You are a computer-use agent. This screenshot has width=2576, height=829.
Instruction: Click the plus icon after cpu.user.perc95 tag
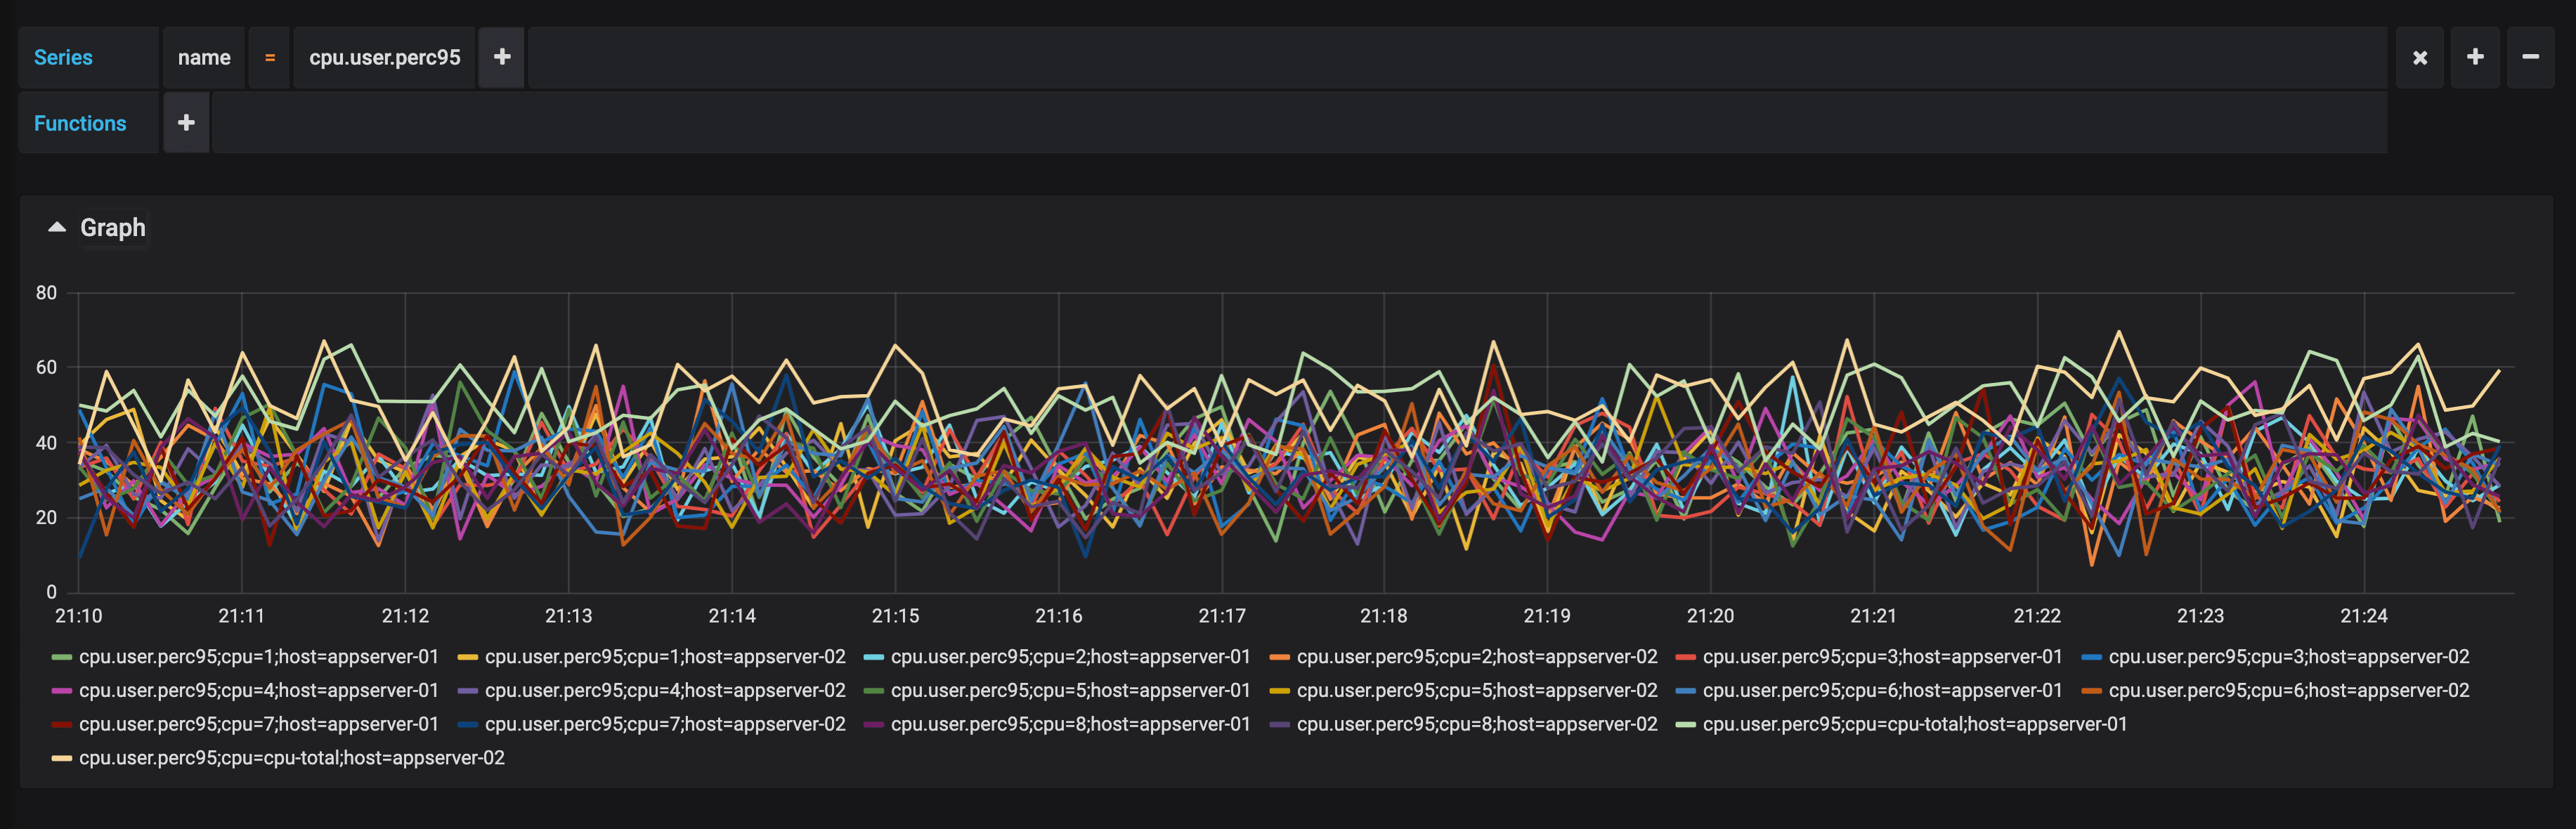[502, 58]
